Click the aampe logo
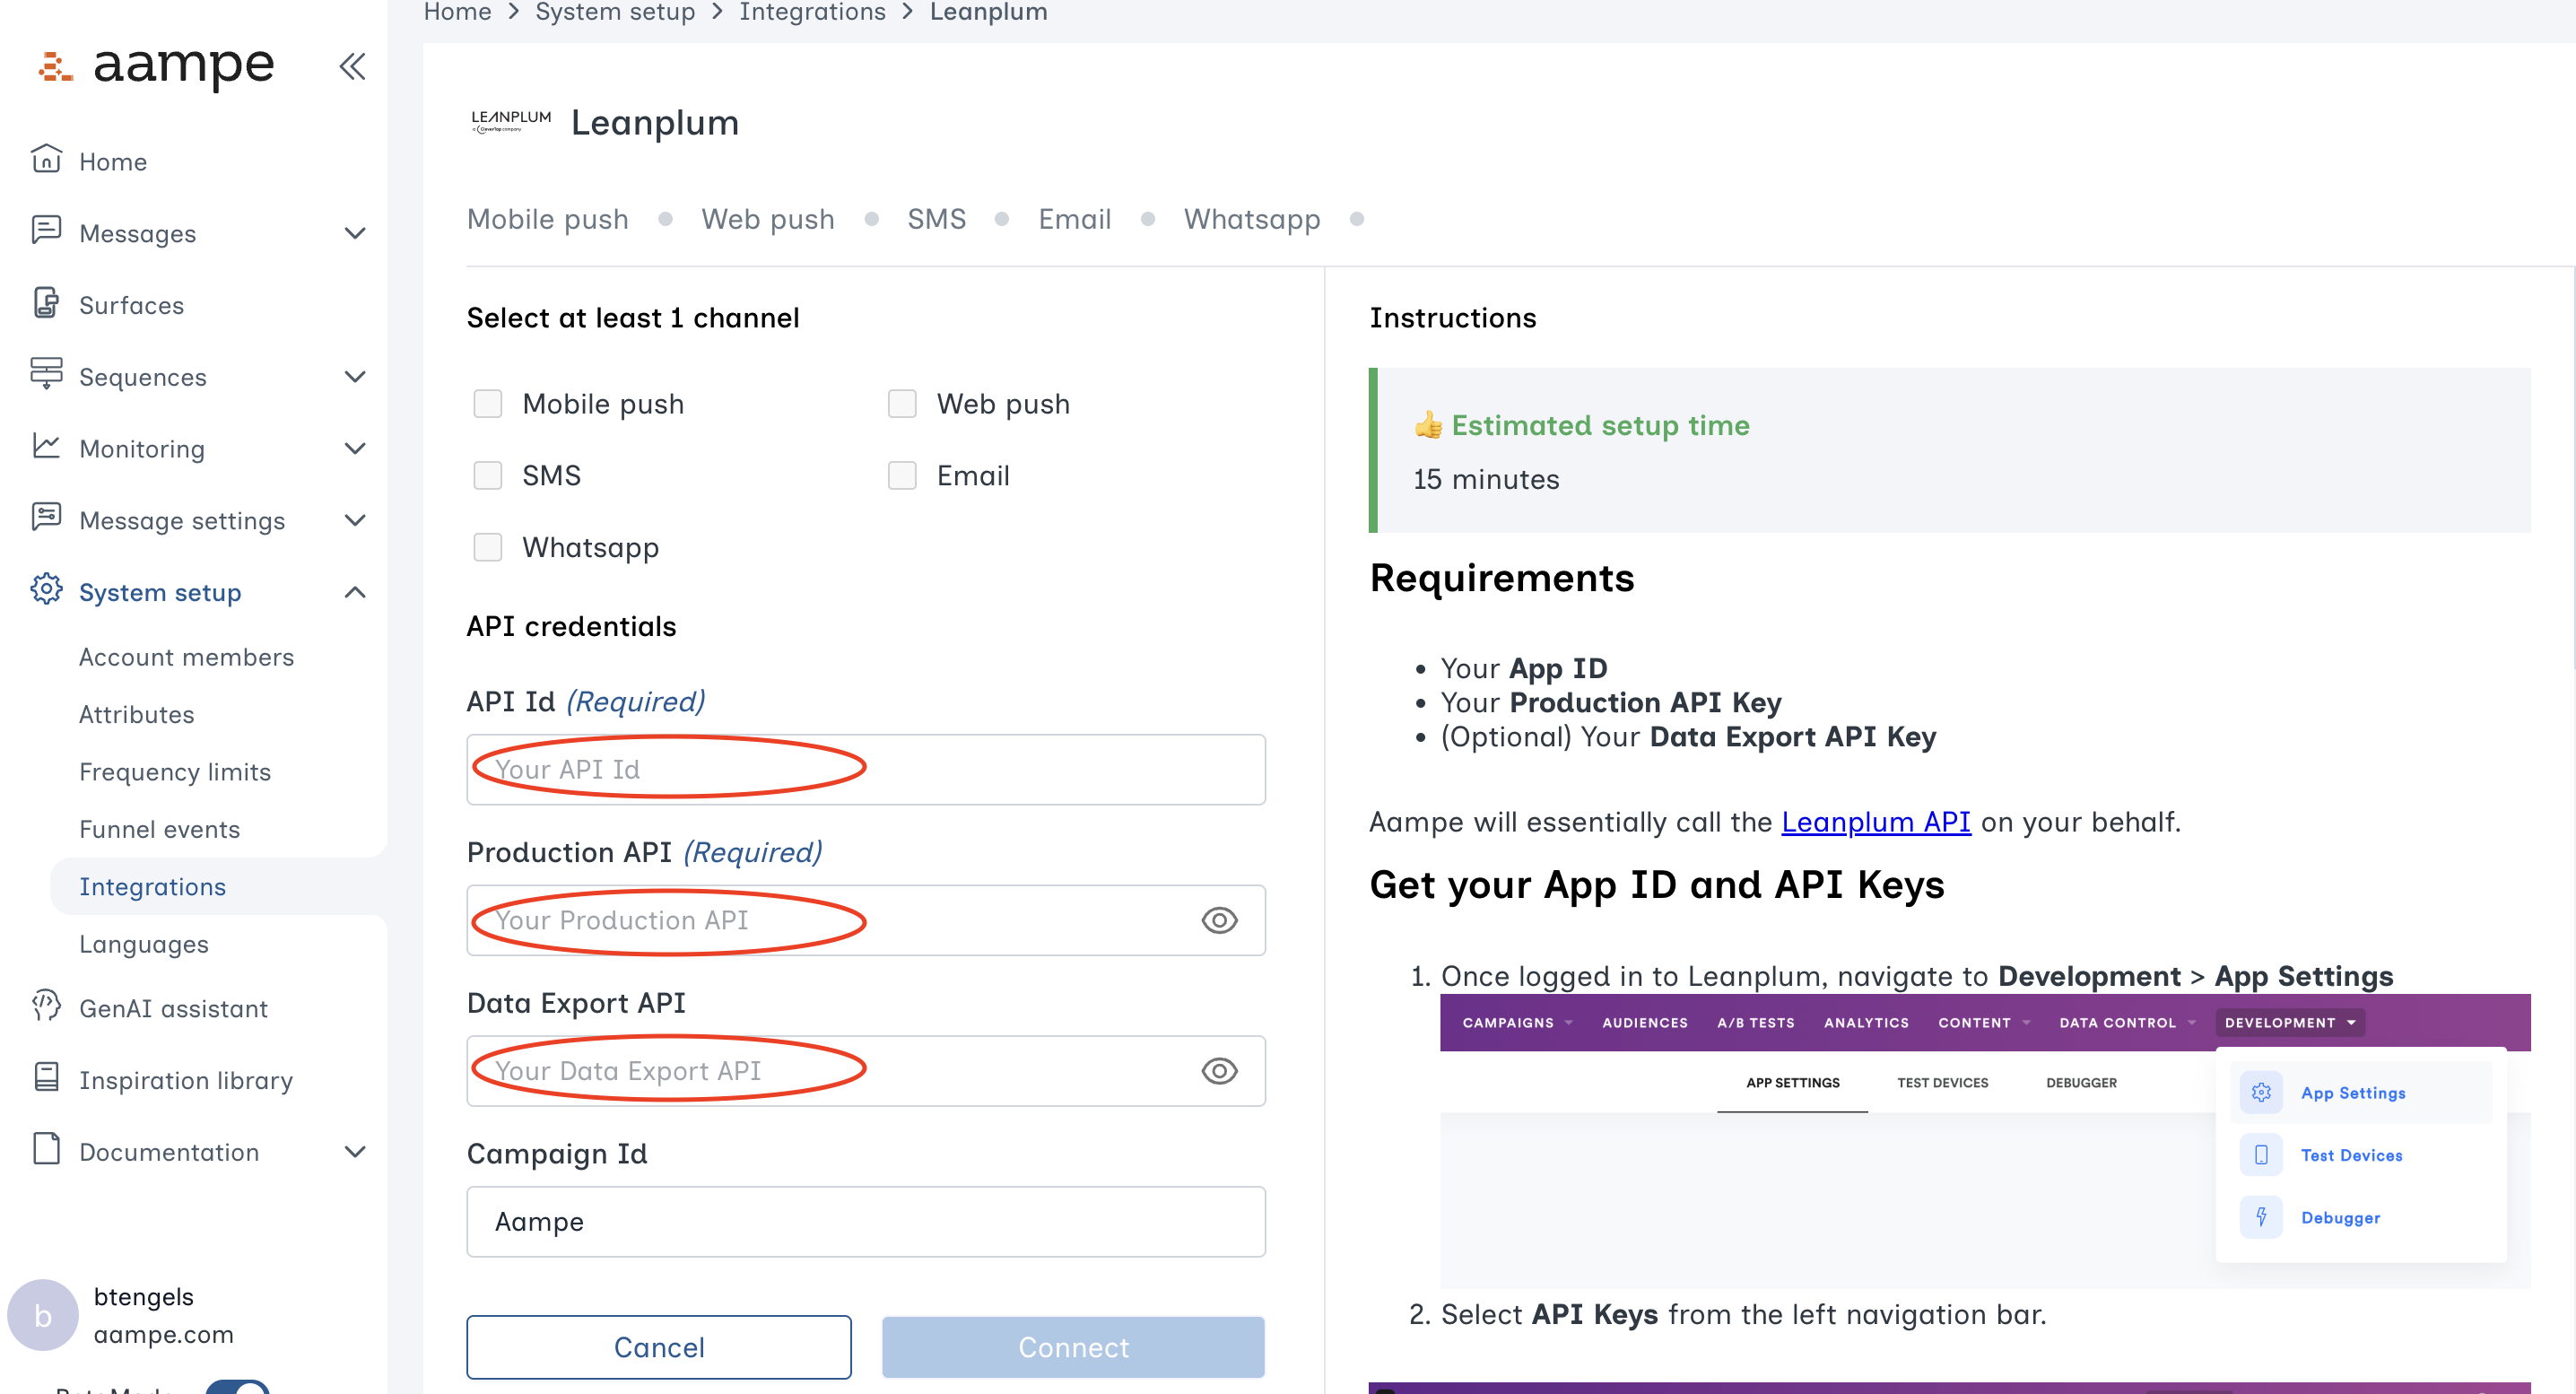The height and width of the screenshot is (1394, 2576). [155, 66]
